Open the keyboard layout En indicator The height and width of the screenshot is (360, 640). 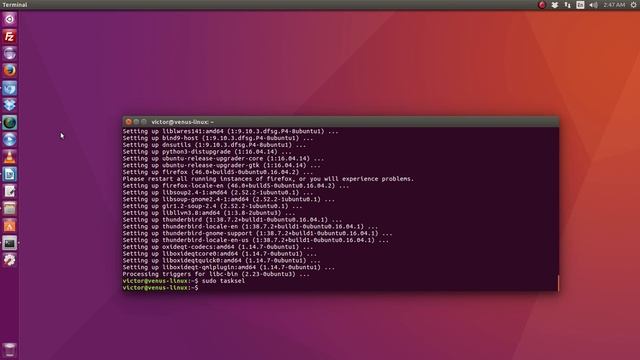(x=580, y=5)
